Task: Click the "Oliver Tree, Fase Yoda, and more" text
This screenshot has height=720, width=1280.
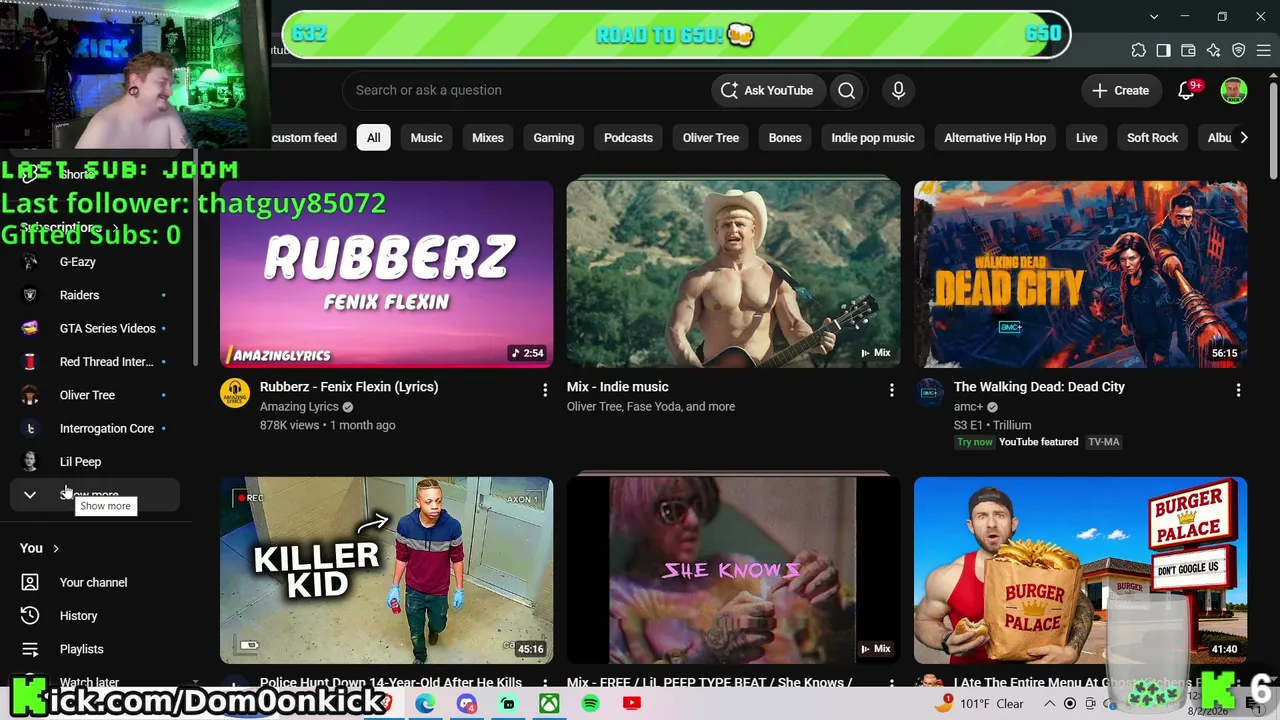Action: (651, 407)
